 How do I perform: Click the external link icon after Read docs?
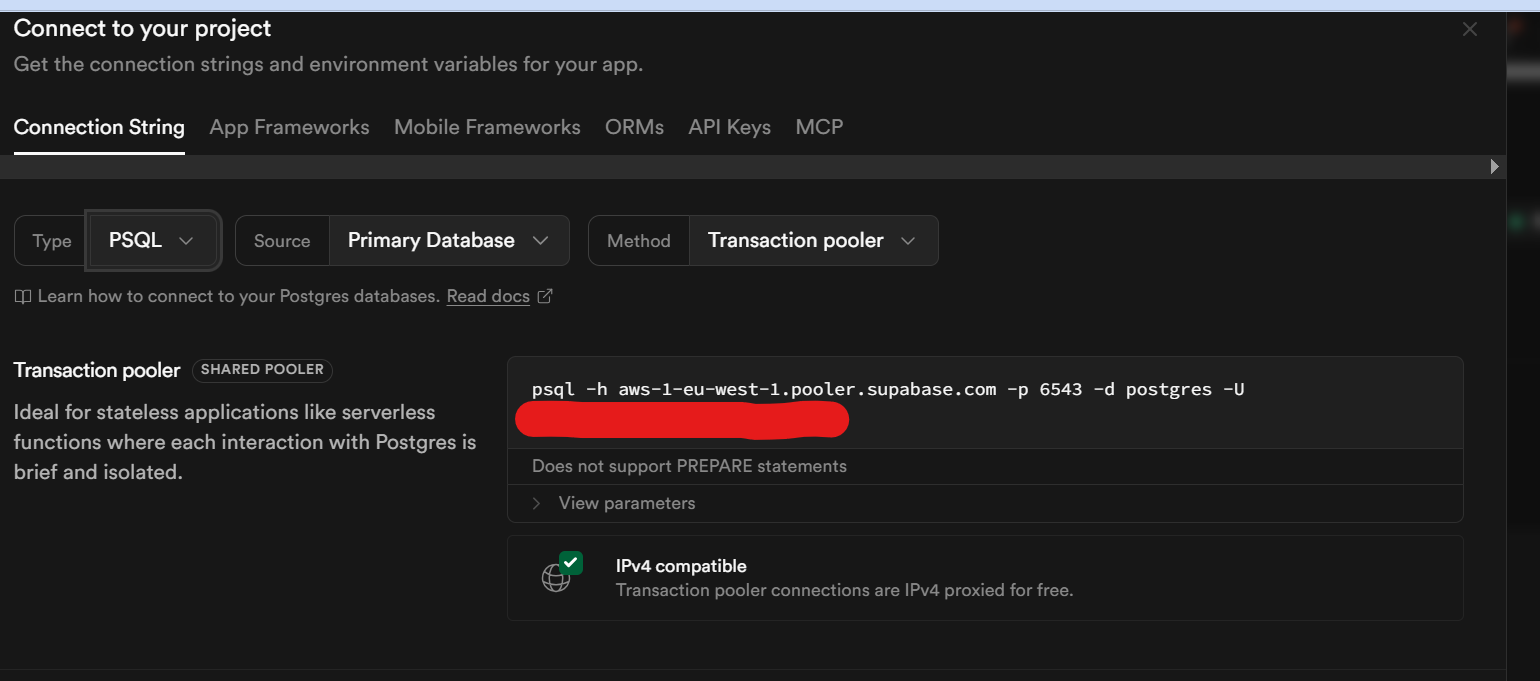[x=545, y=296]
